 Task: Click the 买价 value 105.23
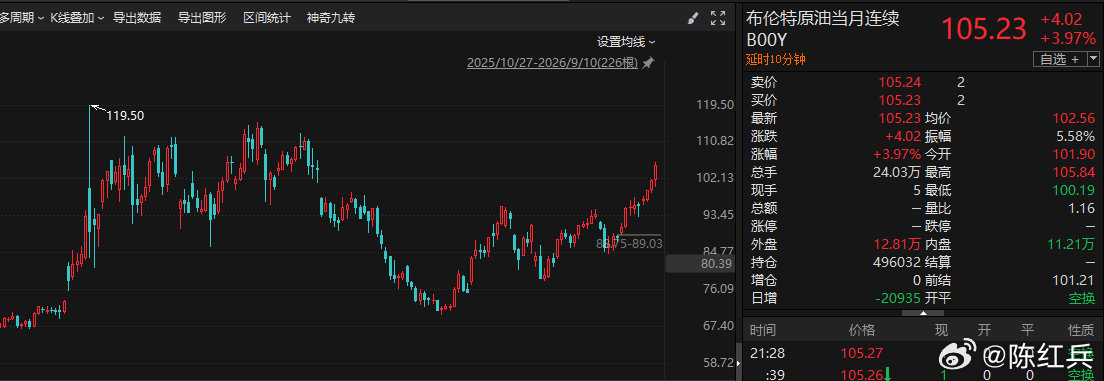(x=899, y=100)
